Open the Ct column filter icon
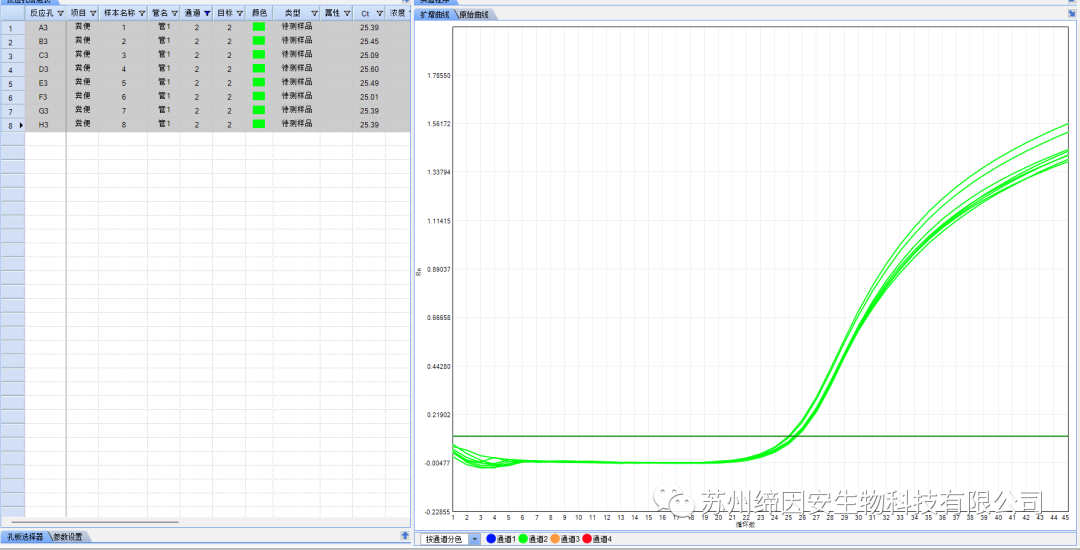The image size is (1080, 550). click(379, 14)
